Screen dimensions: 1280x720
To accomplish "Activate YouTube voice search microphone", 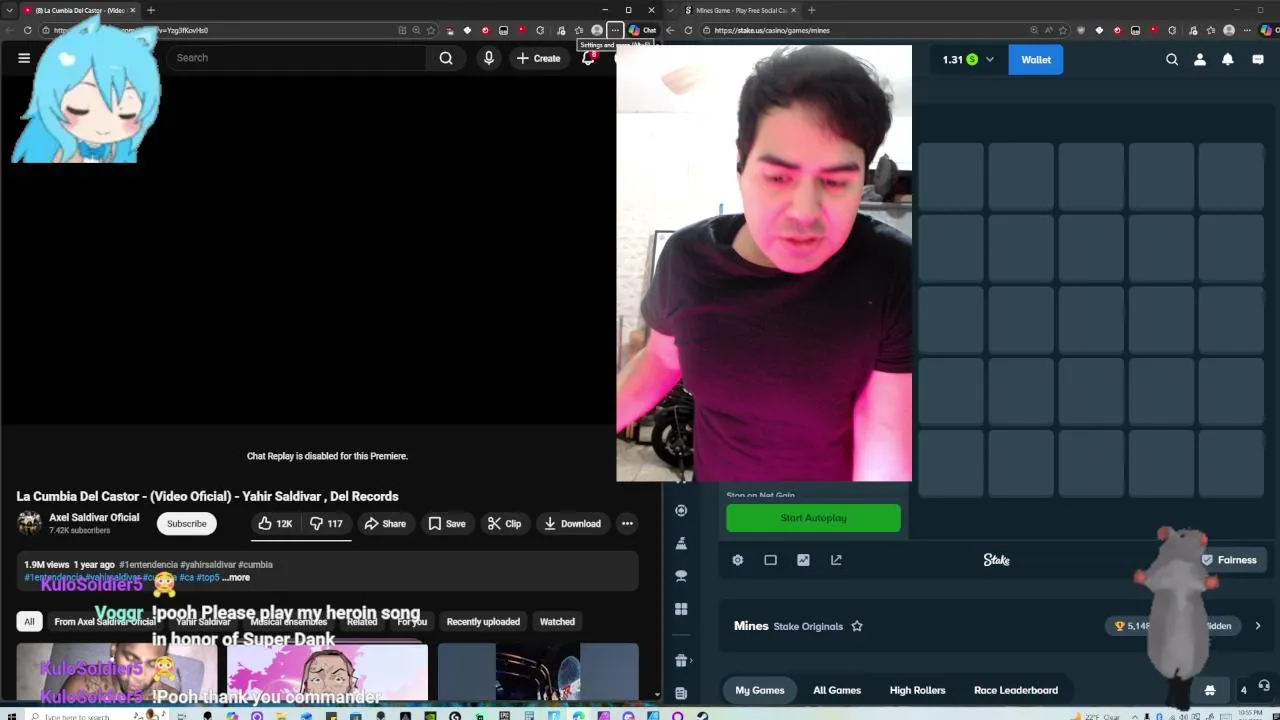I will [489, 58].
